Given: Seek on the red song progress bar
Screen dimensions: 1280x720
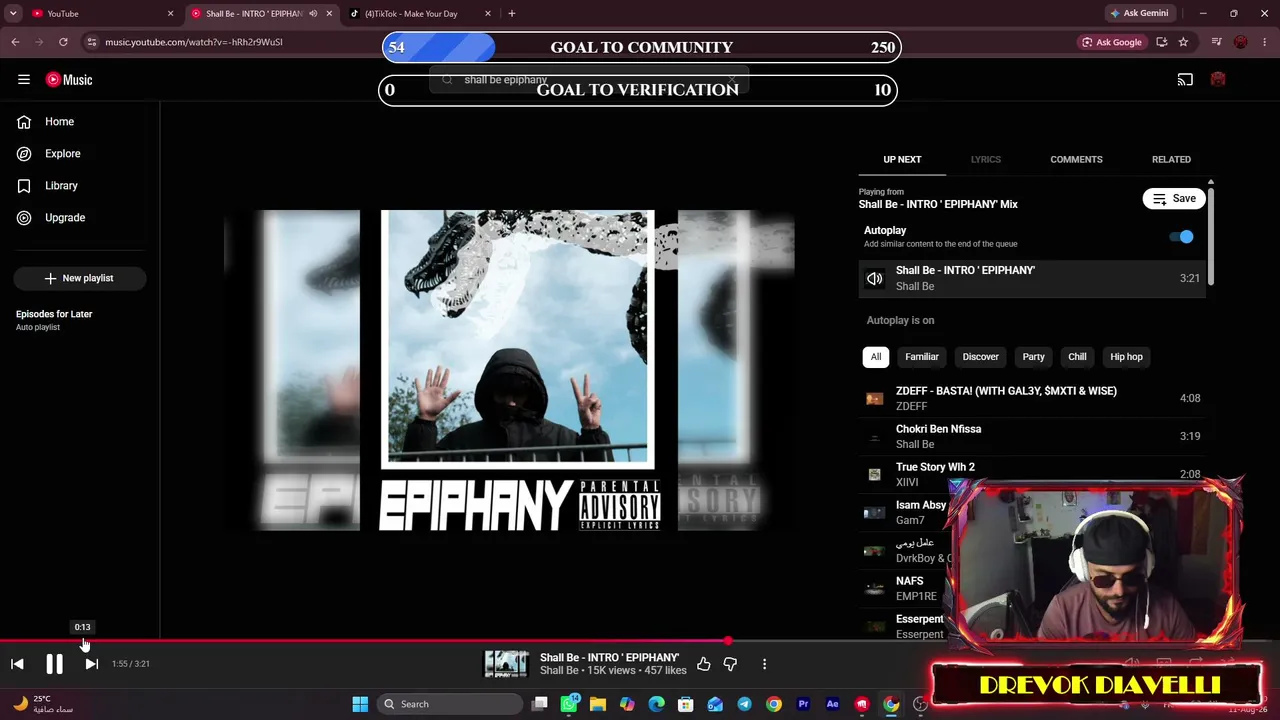Looking at the screenshot, I should (364, 641).
